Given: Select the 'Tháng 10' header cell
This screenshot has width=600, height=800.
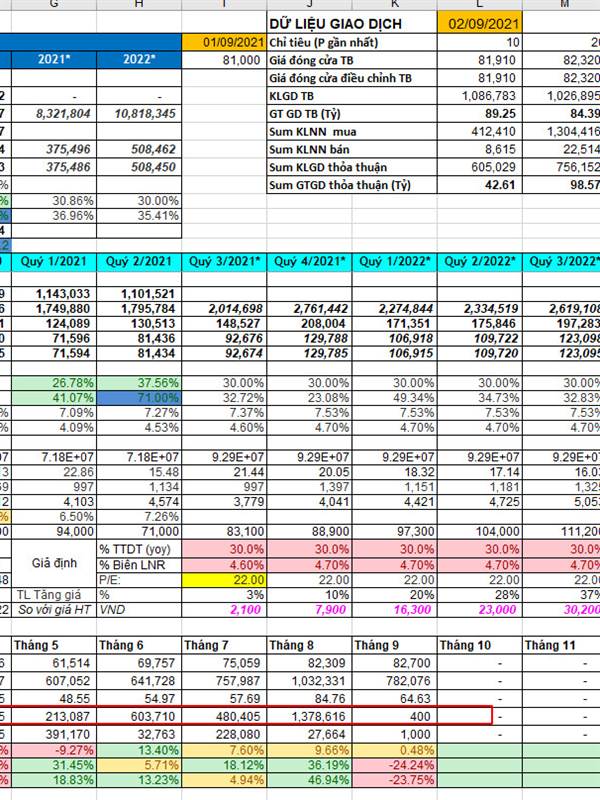Looking at the screenshot, I should tap(480, 645).
